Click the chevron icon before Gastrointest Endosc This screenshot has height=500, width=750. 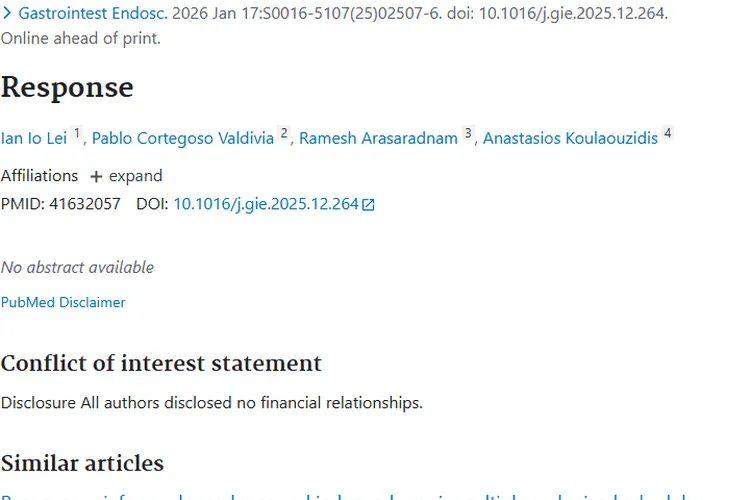pyautogui.click(x=7, y=14)
